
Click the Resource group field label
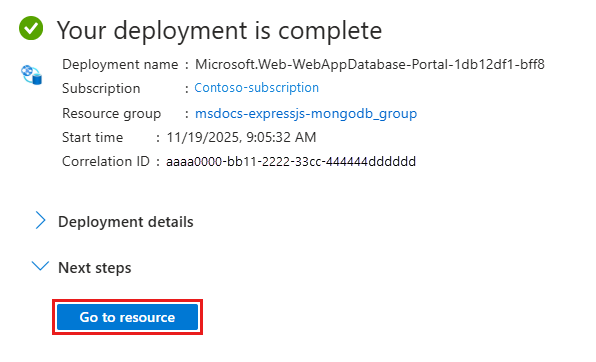coord(111,113)
